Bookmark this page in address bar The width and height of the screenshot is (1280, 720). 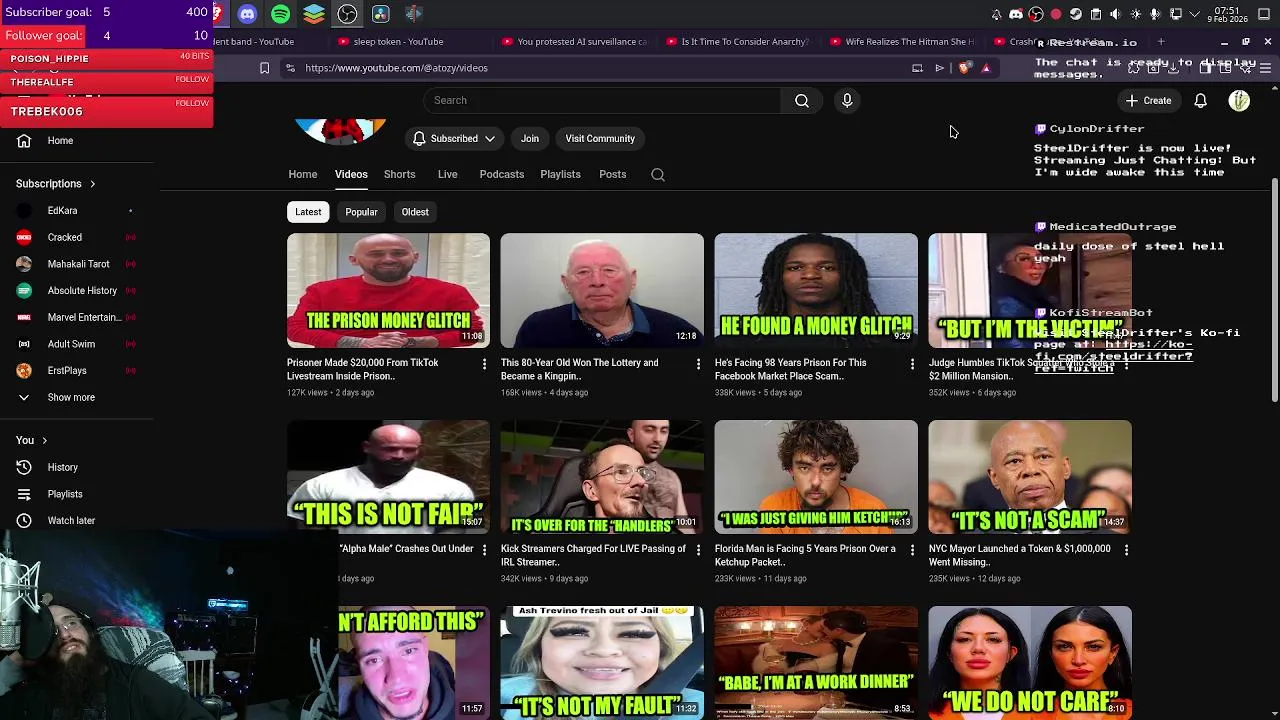pos(264,68)
